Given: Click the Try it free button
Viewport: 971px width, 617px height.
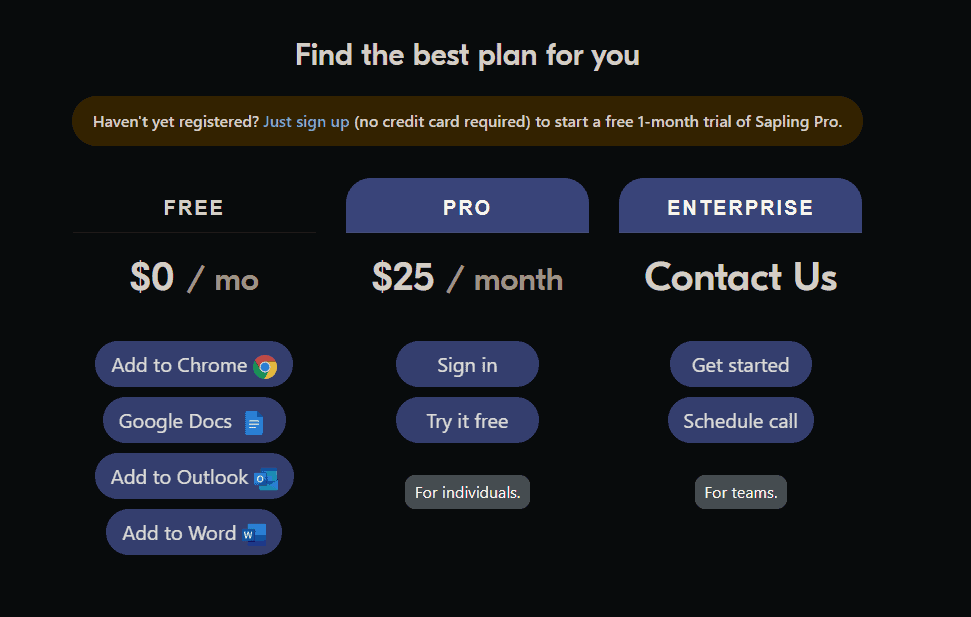Looking at the screenshot, I should (x=468, y=420).
